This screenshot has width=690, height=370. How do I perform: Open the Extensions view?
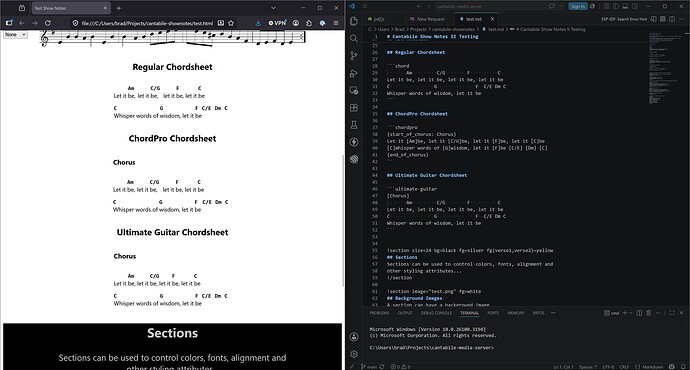354,107
